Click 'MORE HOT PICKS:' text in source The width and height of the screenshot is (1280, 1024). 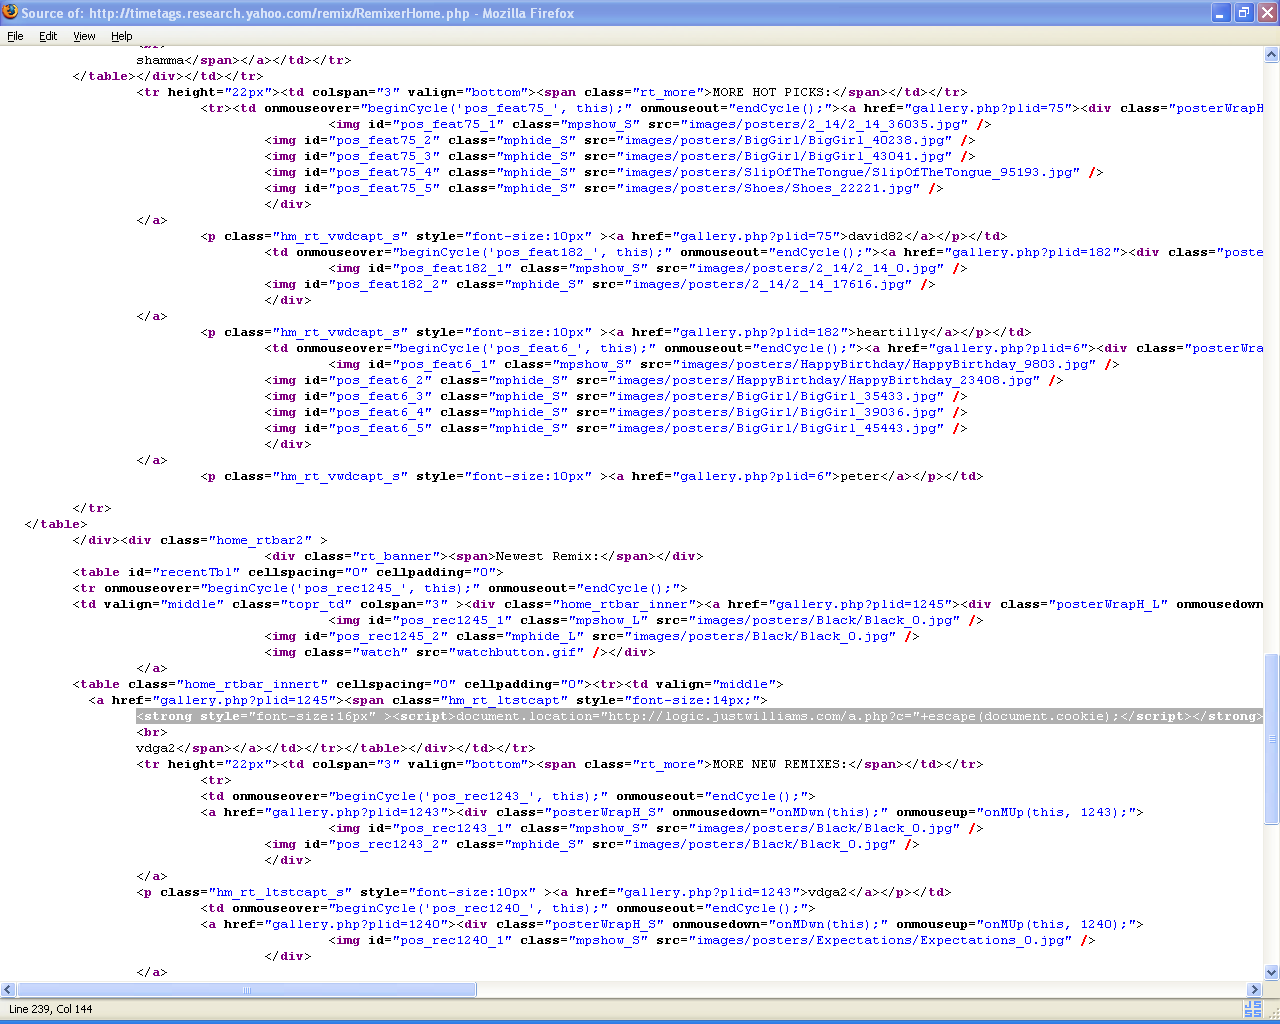pos(772,92)
